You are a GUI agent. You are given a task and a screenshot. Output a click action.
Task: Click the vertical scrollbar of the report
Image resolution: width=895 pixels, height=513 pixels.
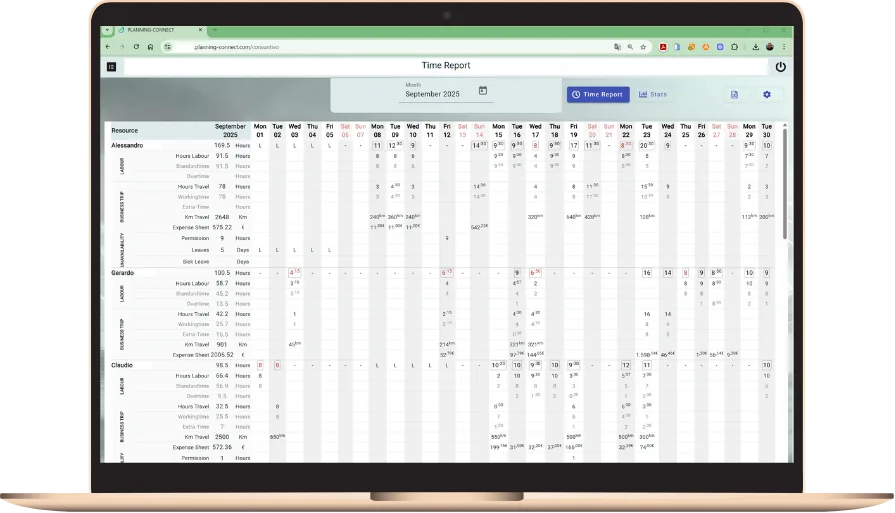785,183
